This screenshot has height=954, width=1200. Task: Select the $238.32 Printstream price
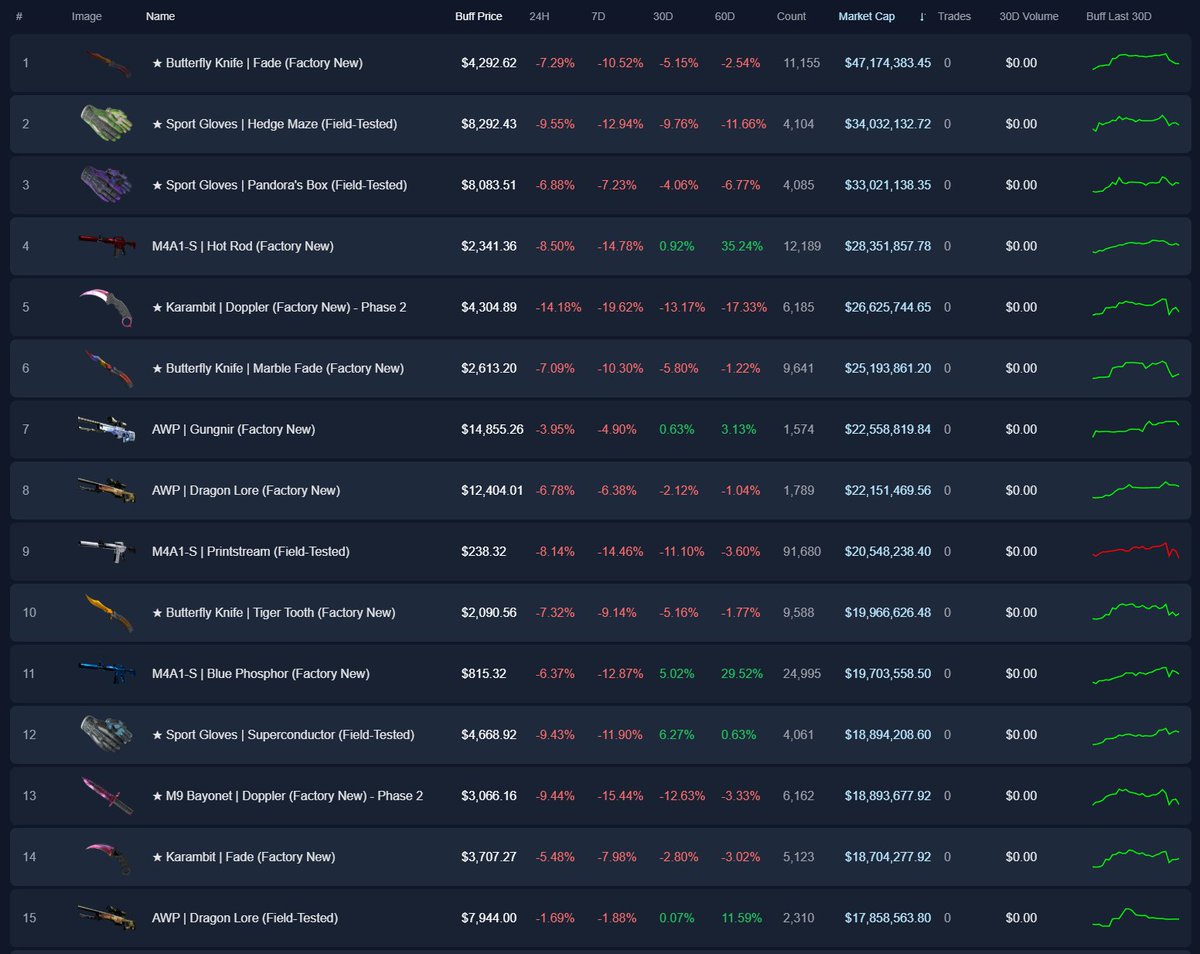[483, 551]
